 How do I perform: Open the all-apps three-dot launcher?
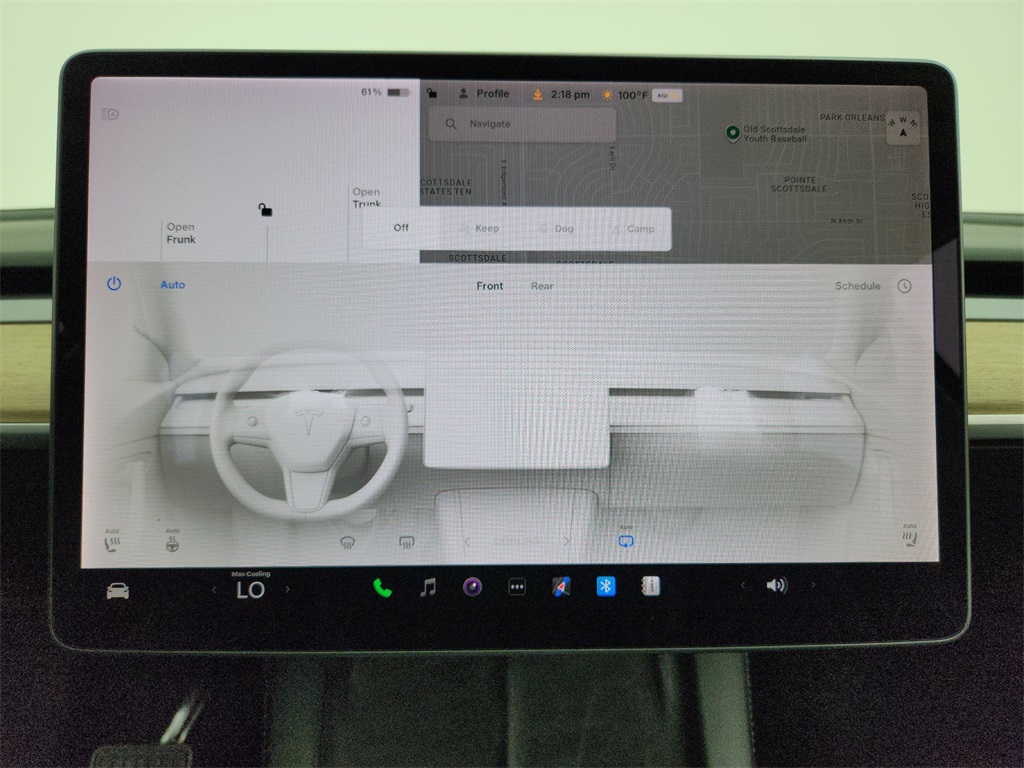pyautogui.click(x=517, y=587)
